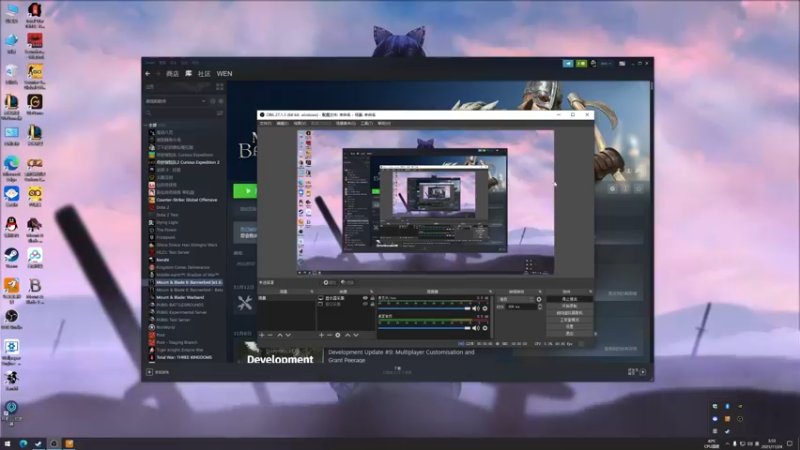800x450 pixels.
Task: Open Steam games and software filter dropdown
Action: point(176,101)
